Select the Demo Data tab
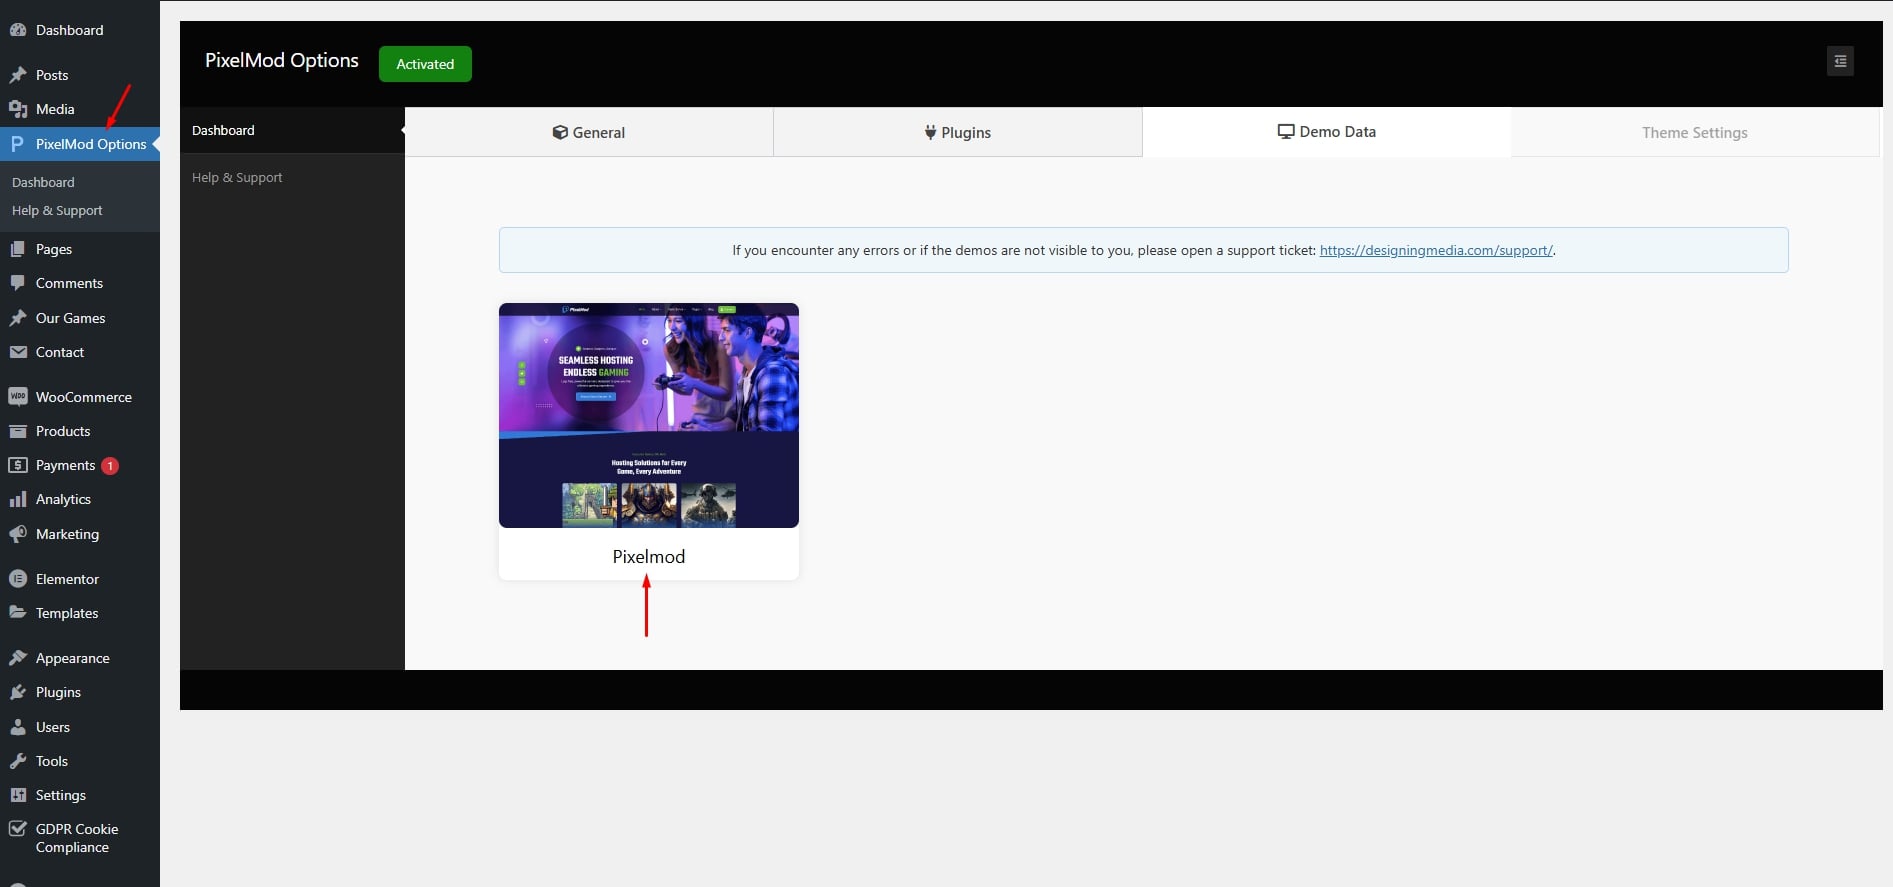 click(x=1327, y=132)
